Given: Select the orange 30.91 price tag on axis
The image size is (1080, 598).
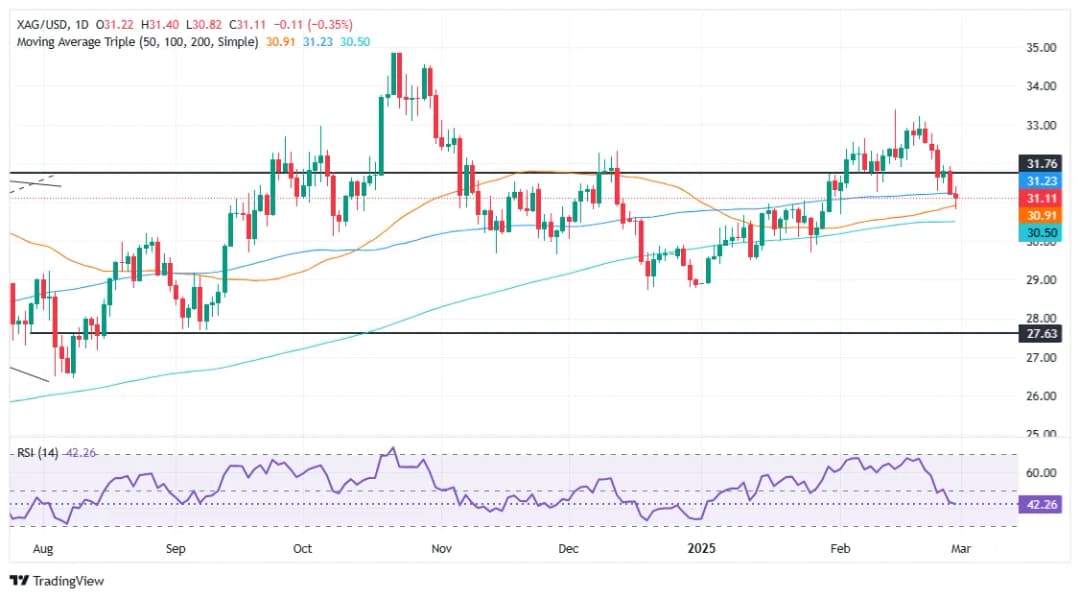Looking at the screenshot, I should [1043, 215].
